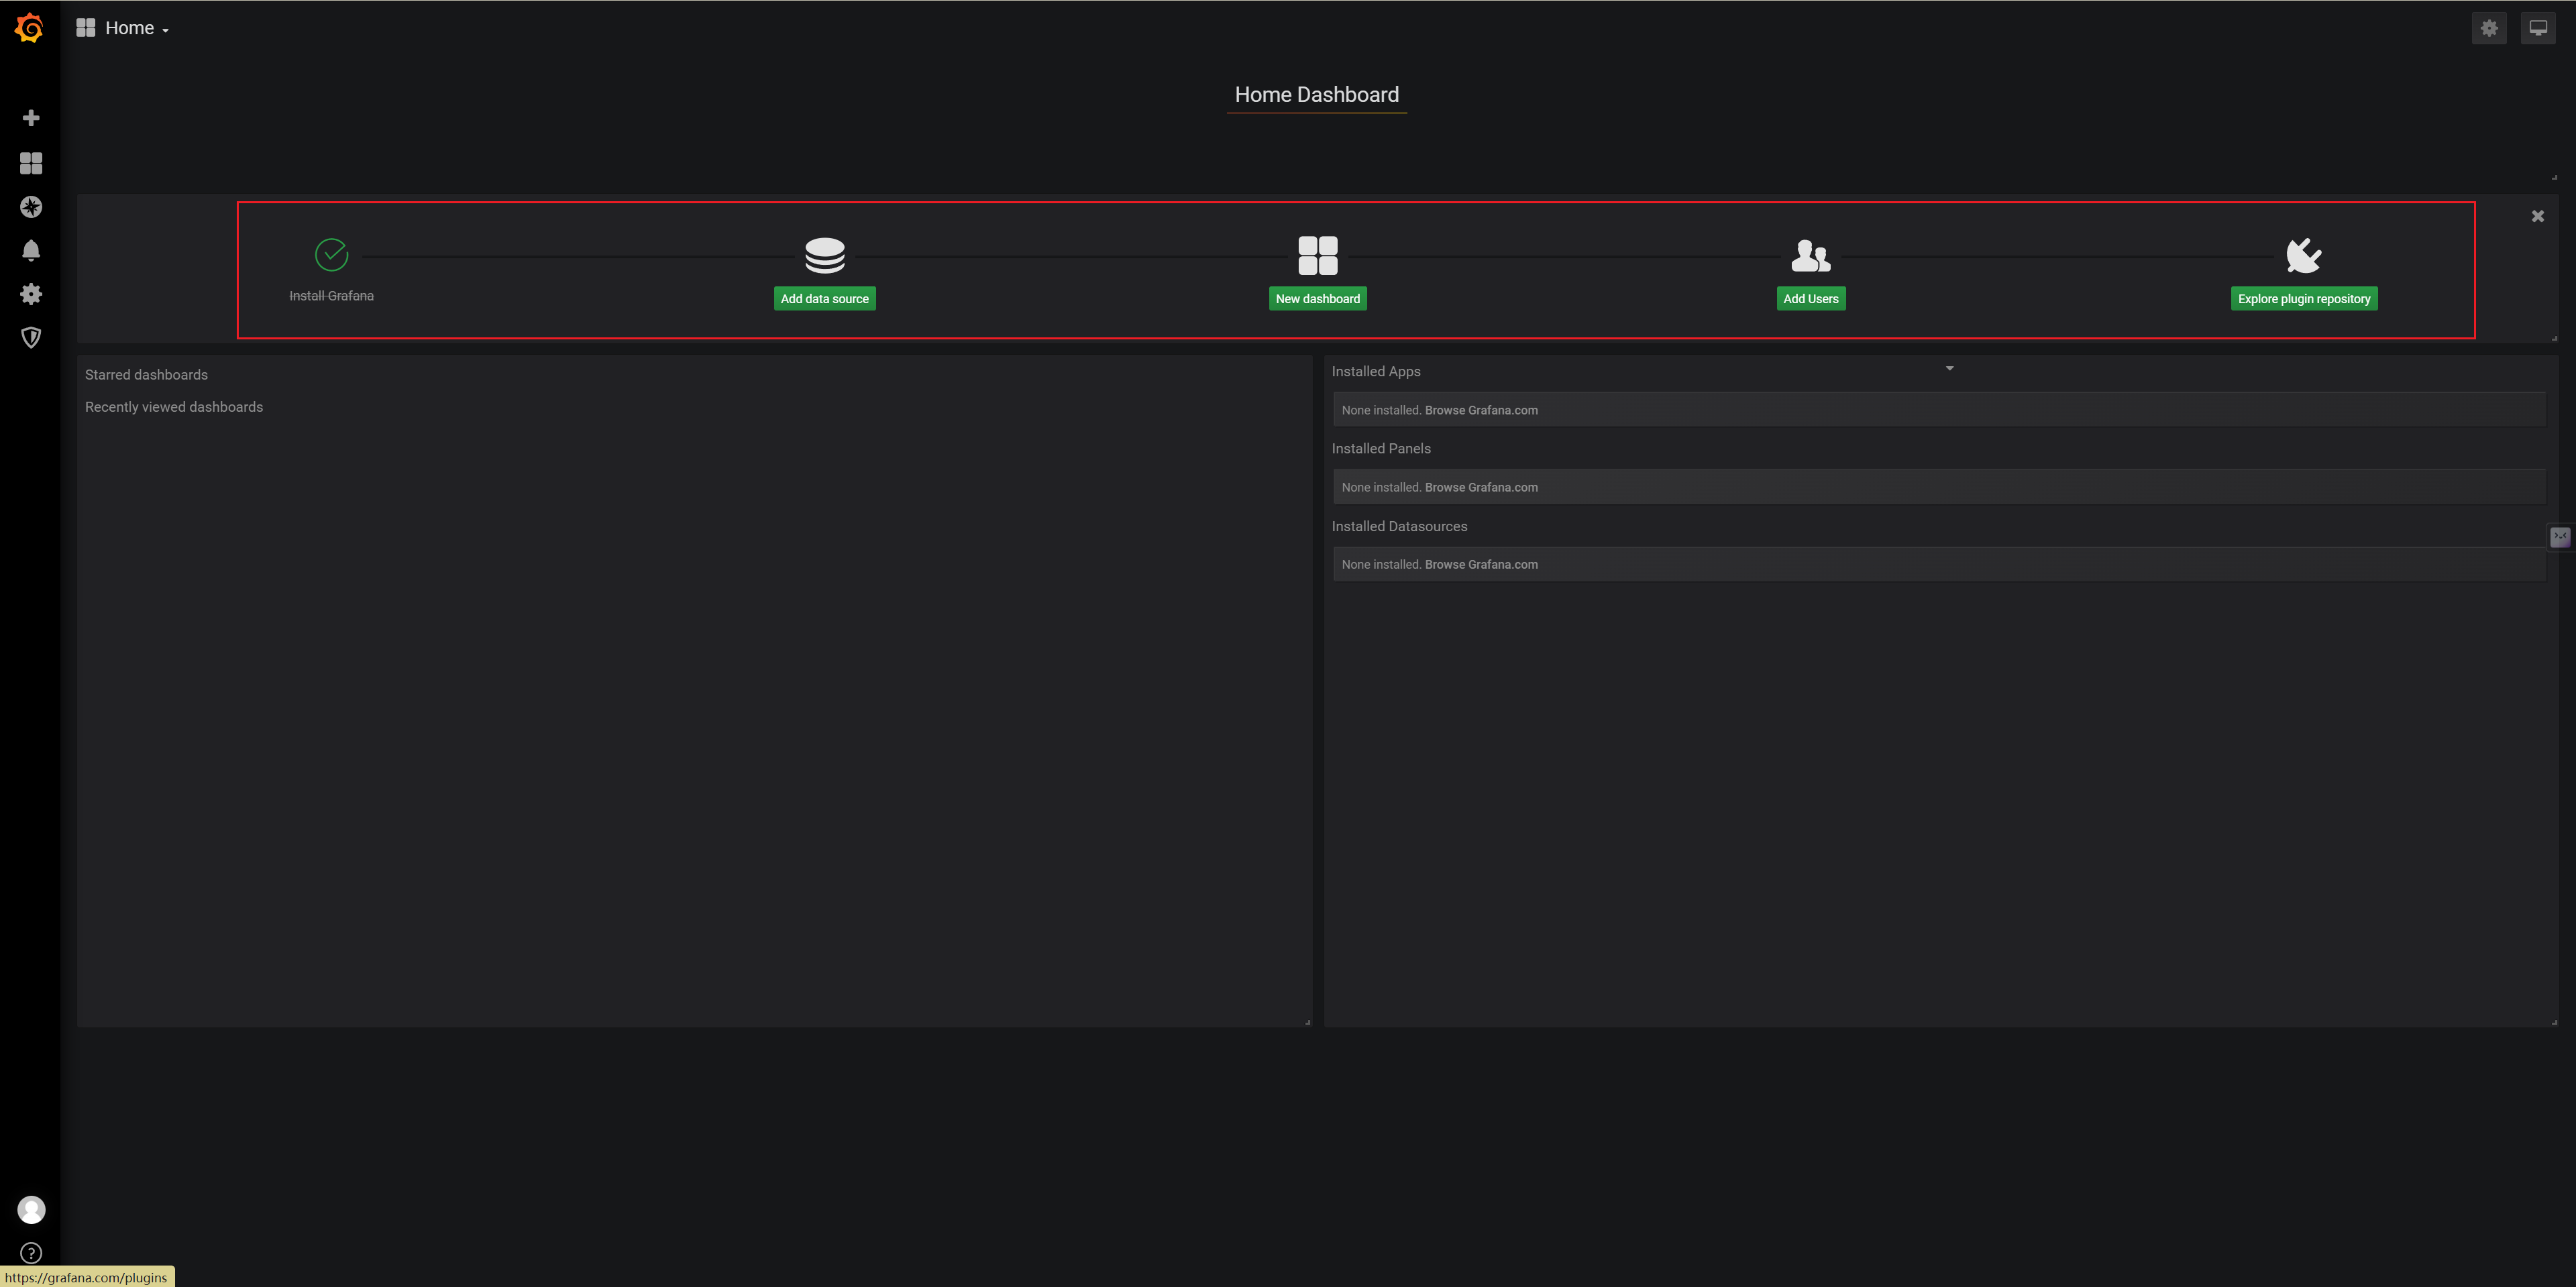Viewport: 2576px width, 1287px height.
Task: Open Explore compass icon in sidebar
Action: (31, 207)
